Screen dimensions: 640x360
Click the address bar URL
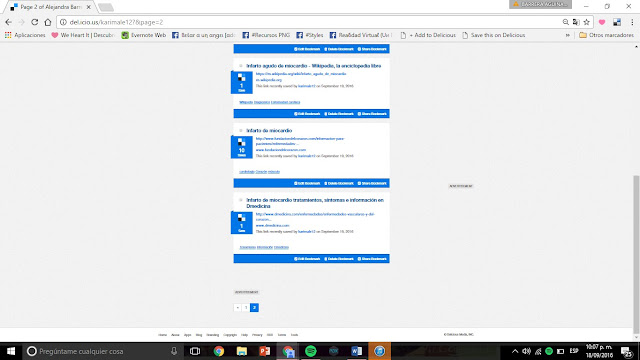tap(116, 22)
